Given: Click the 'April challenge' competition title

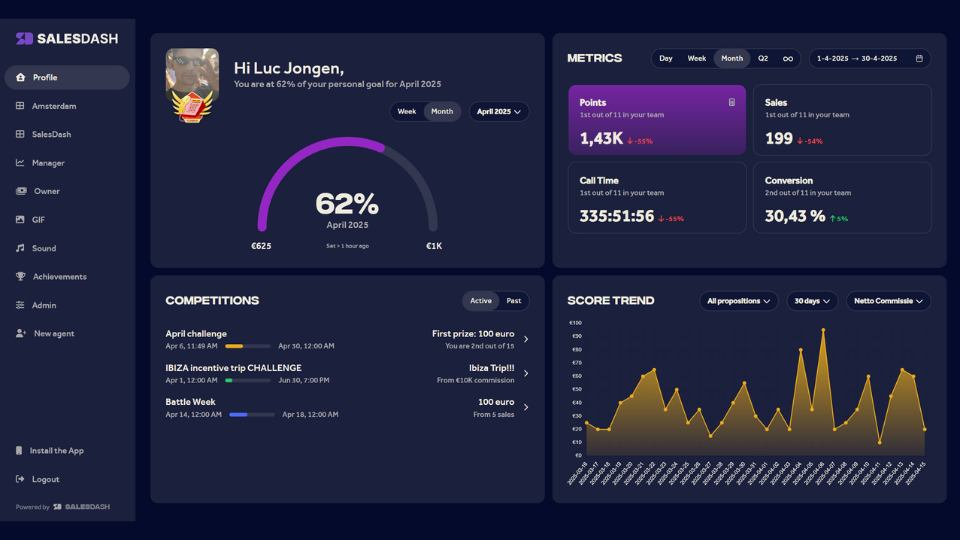Looking at the screenshot, I should [196, 334].
